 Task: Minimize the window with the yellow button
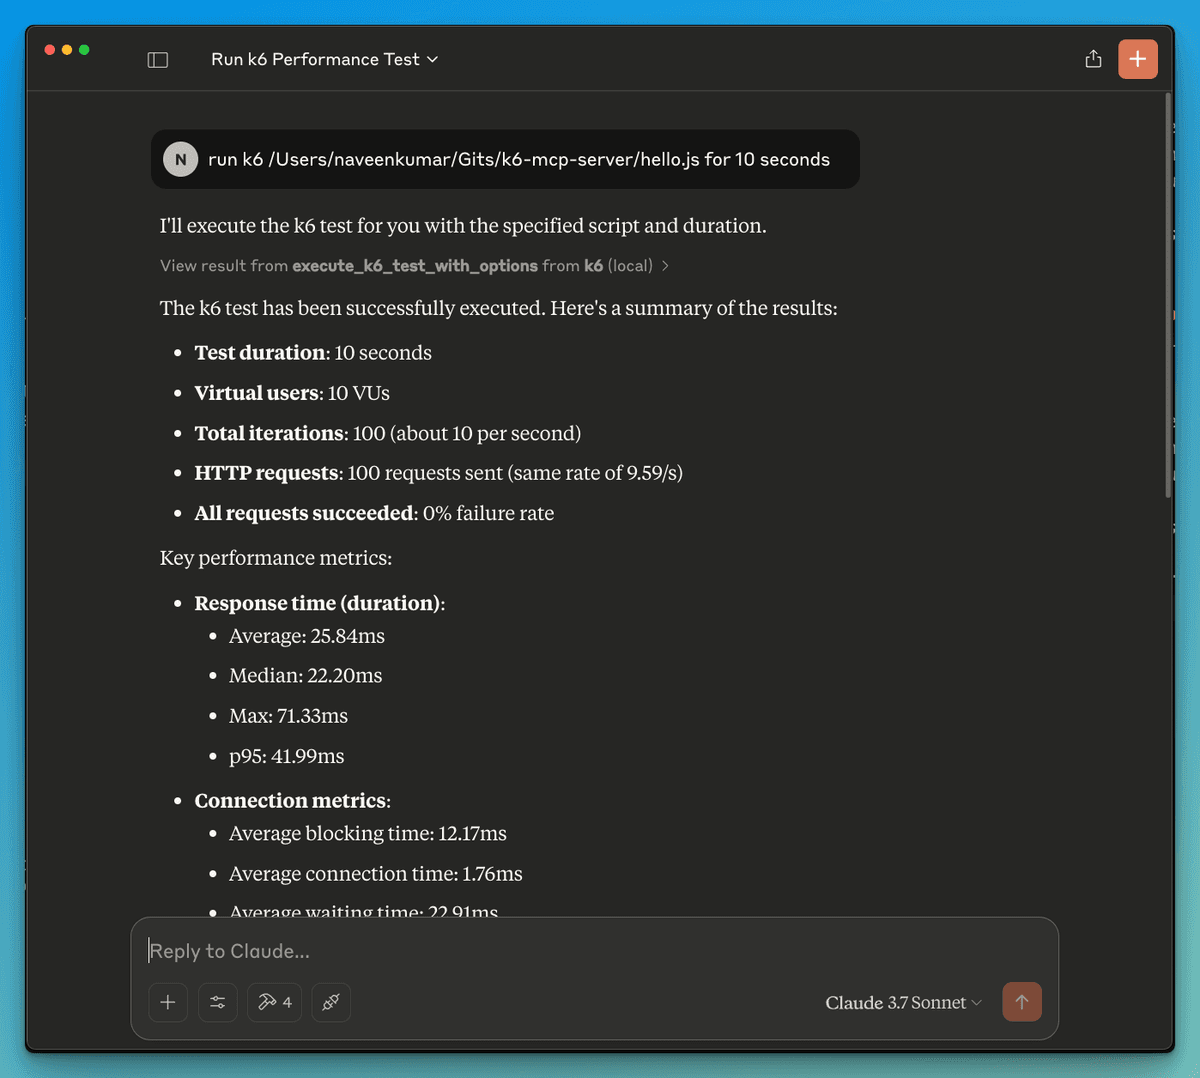click(67, 50)
